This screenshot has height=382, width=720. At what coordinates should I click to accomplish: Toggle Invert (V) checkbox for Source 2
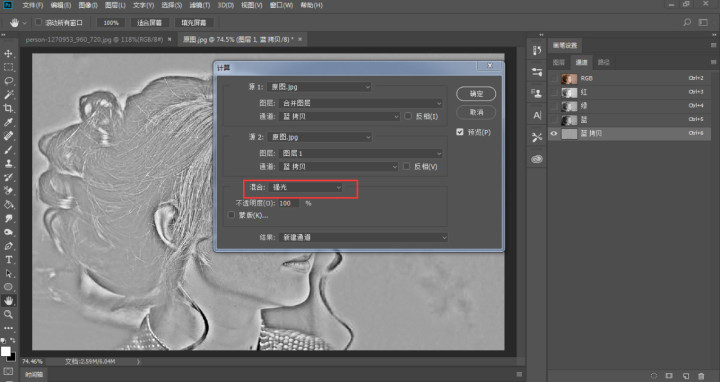tap(406, 166)
